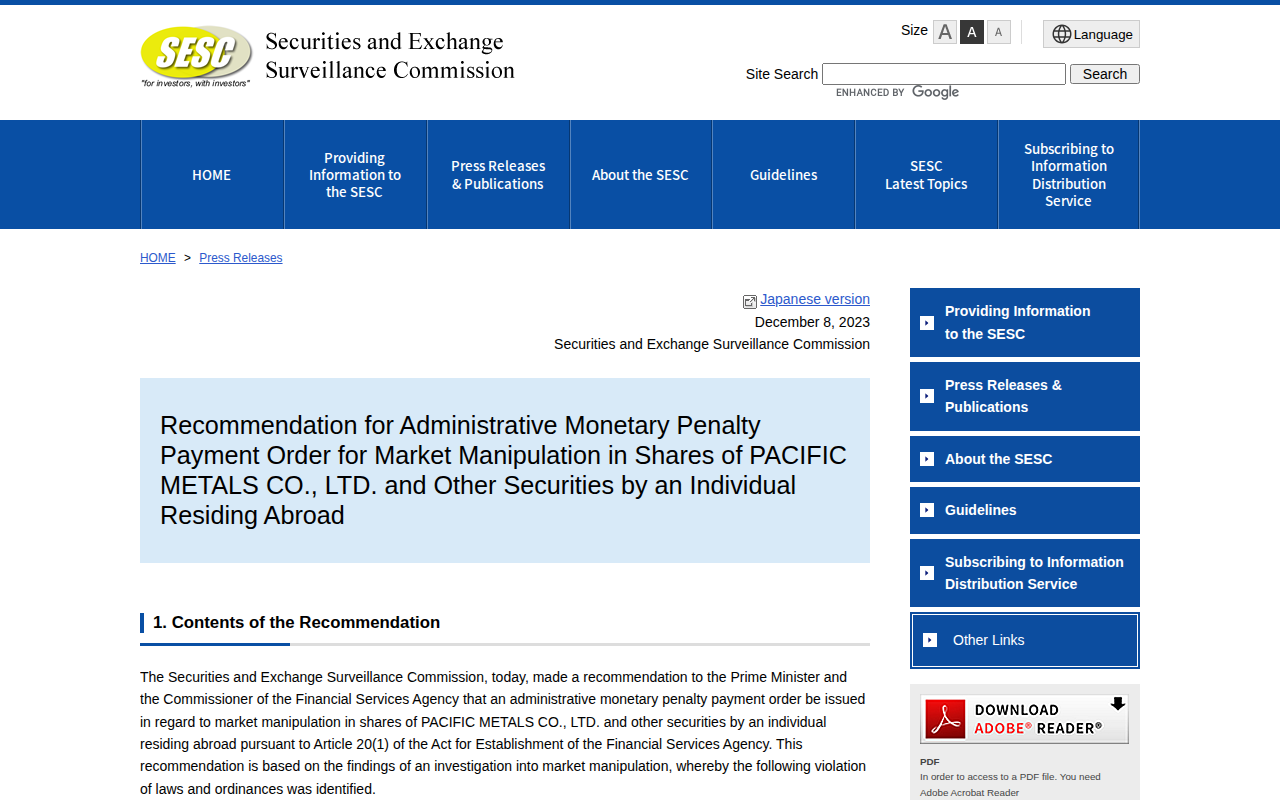
Task: Click arrow icon beside sidebar About the SESC
Action: coord(927,459)
